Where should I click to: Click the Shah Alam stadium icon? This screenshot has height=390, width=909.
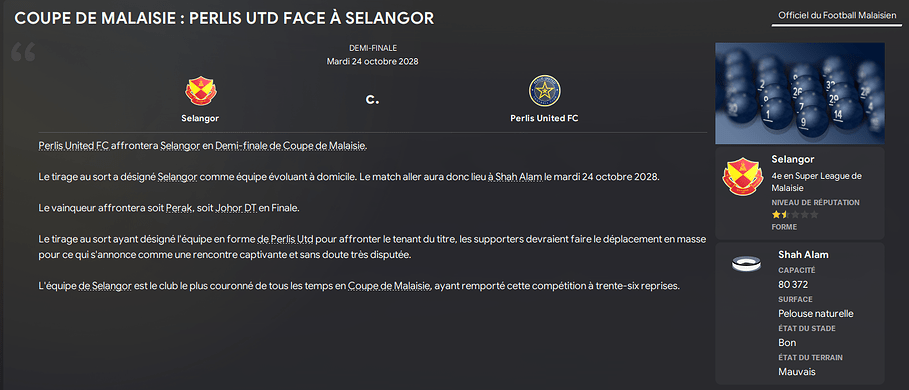point(746,265)
